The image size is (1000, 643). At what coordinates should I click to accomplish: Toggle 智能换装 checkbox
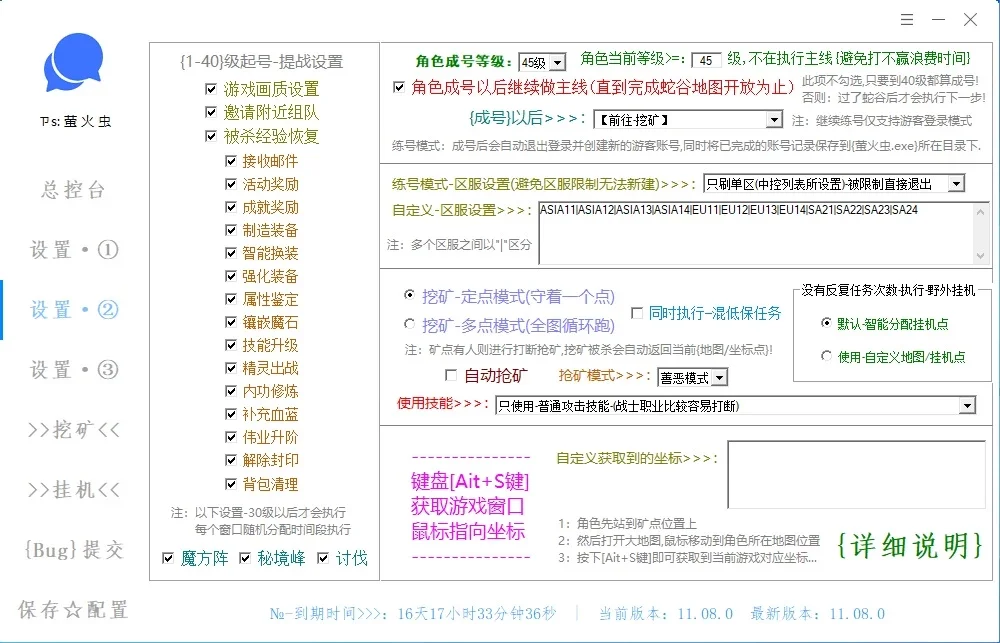pyautogui.click(x=231, y=253)
